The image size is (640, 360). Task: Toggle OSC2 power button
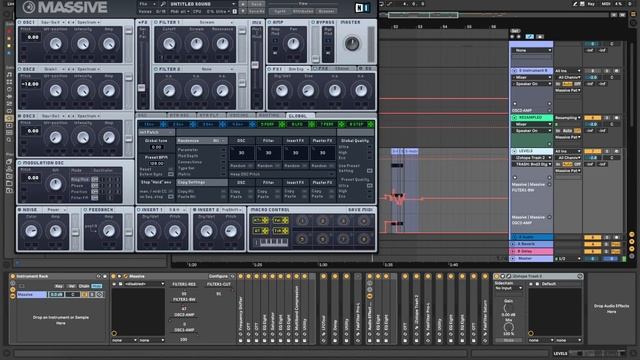tap(20, 69)
